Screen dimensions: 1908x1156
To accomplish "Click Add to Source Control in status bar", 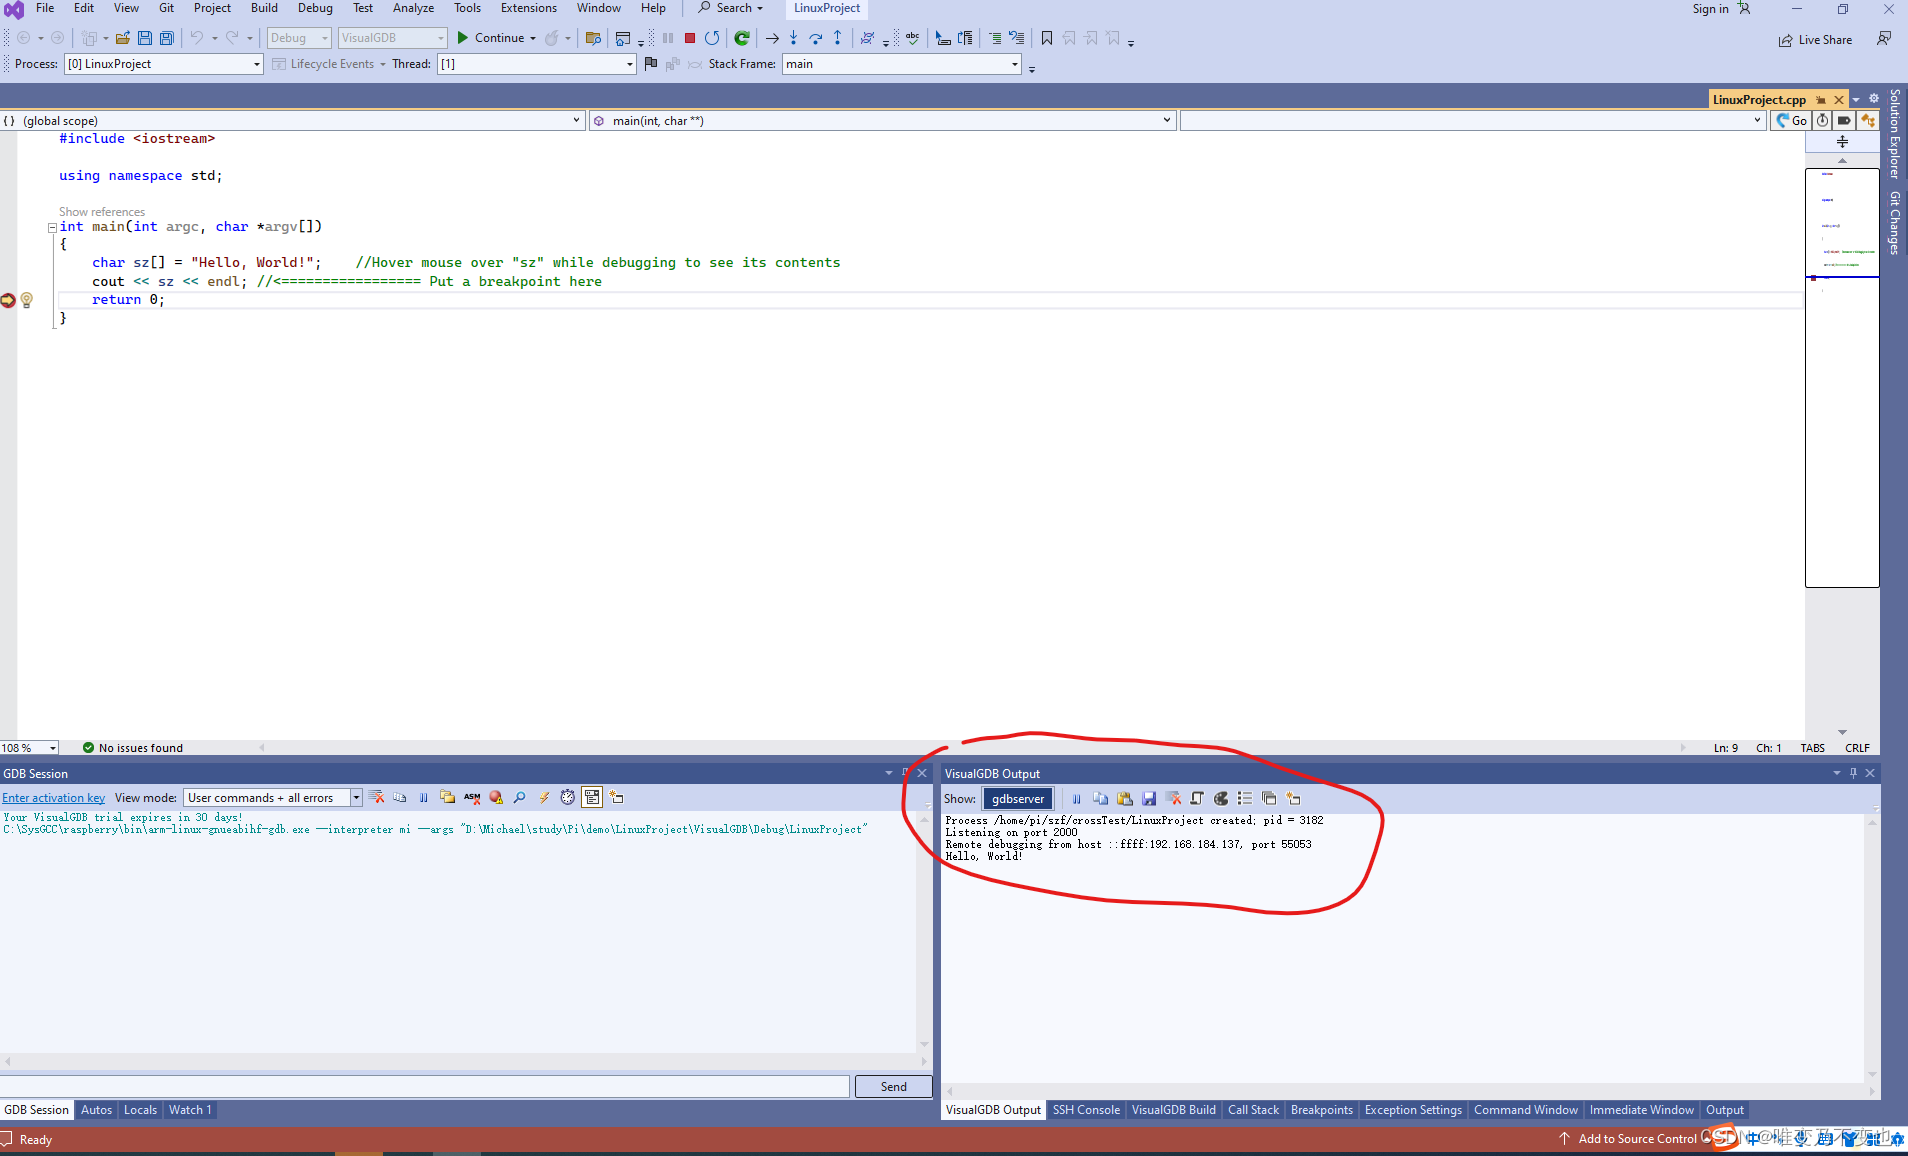I will coord(1628,1139).
